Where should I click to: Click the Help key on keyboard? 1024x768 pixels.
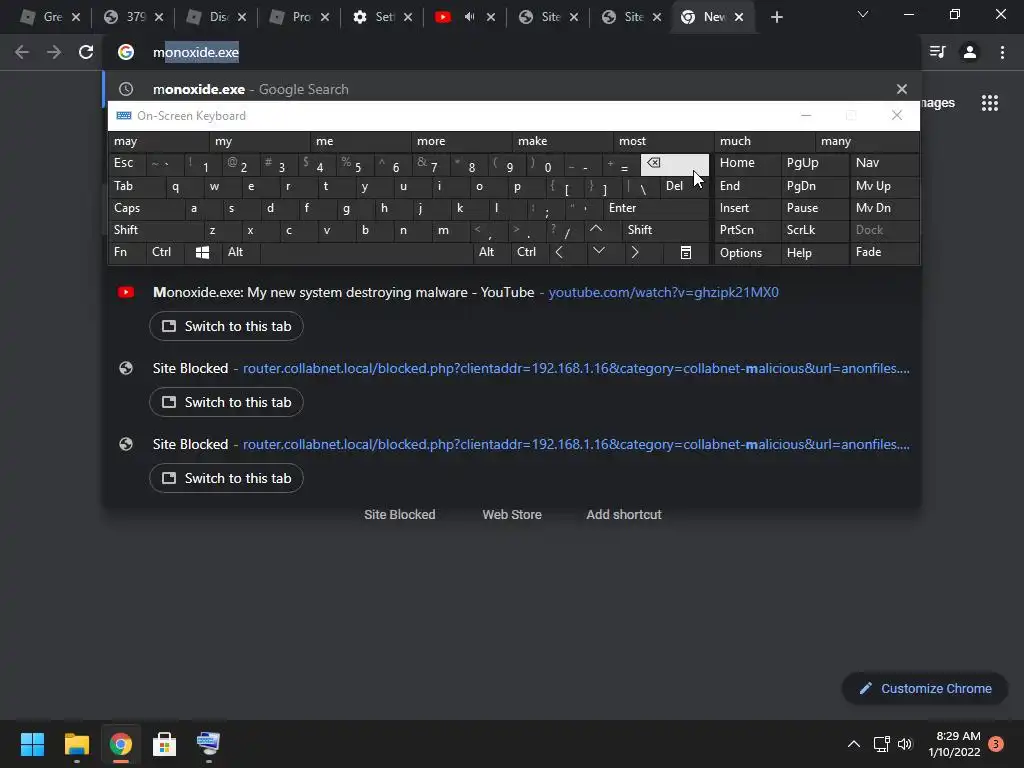[x=814, y=253]
